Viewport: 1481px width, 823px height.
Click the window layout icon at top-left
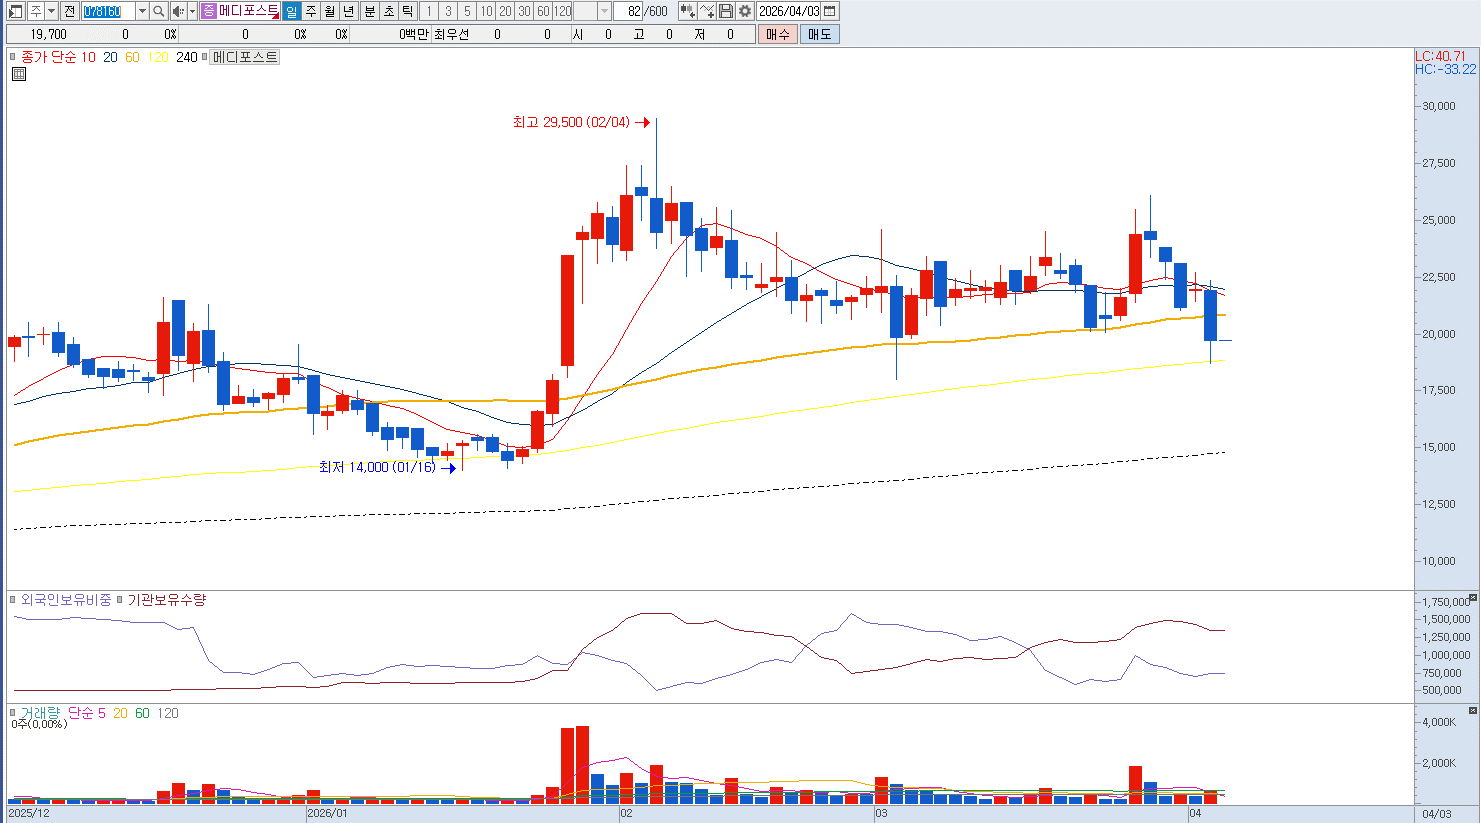pyautogui.click(x=15, y=11)
